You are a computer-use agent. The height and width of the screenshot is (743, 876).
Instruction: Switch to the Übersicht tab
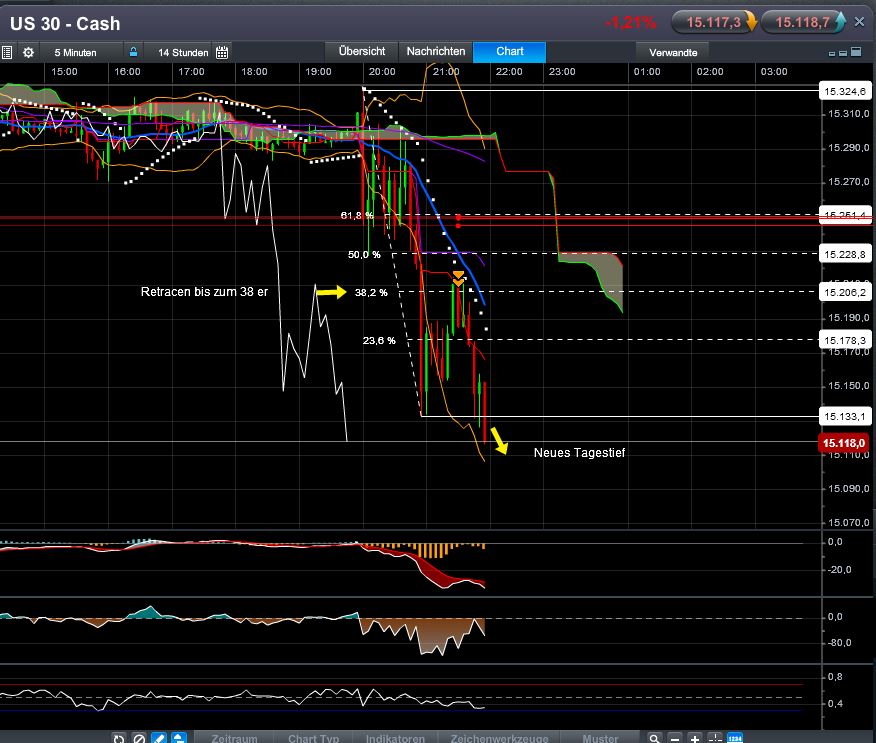point(362,51)
